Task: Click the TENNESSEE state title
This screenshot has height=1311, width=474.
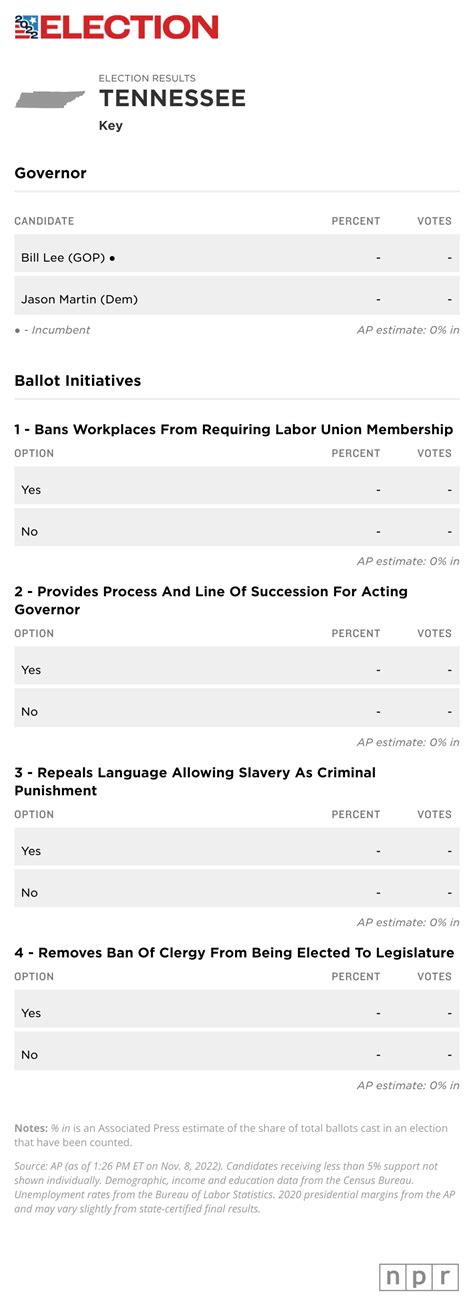Action: point(172,98)
